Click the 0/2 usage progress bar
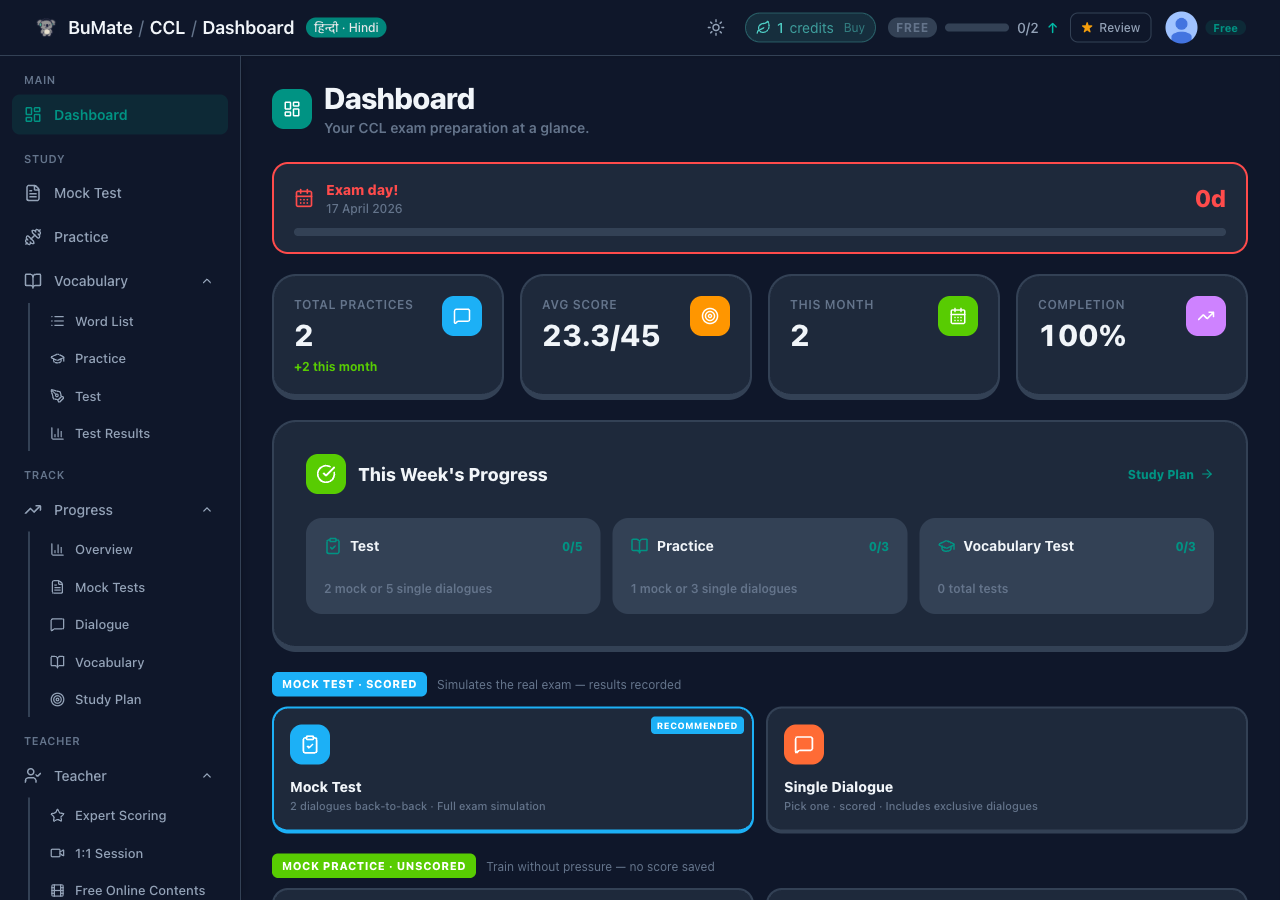Image resolution: width=1280 pixels, height=900 pixels. pyautogui.click(x=977, y=28)
